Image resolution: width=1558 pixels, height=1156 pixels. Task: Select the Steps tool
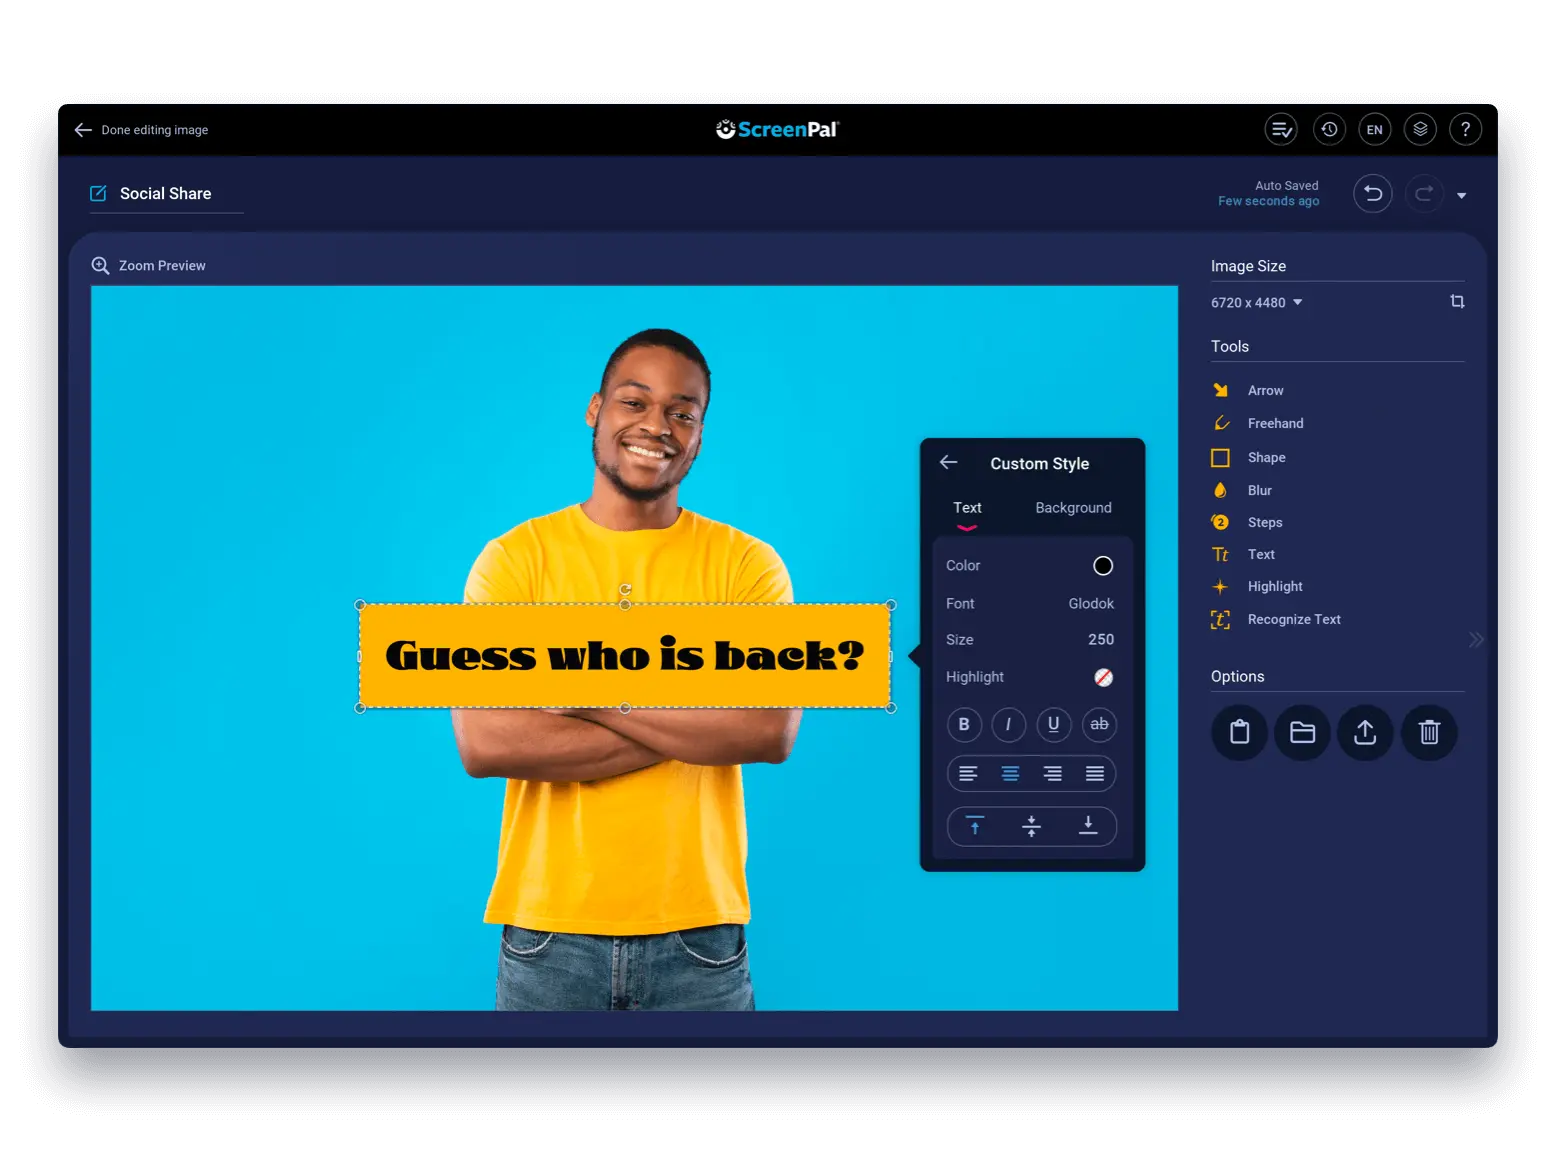[x=1264, y=521]
